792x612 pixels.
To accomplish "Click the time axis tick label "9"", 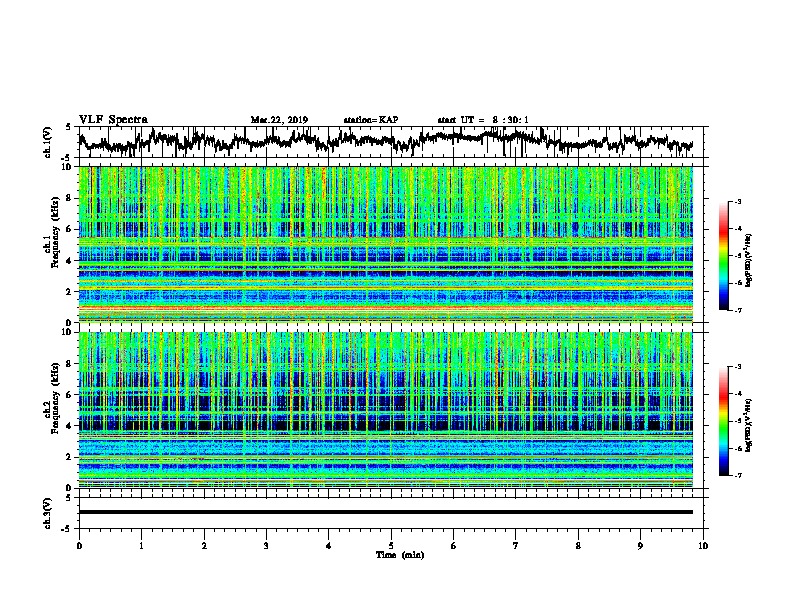I will point(640,546).
